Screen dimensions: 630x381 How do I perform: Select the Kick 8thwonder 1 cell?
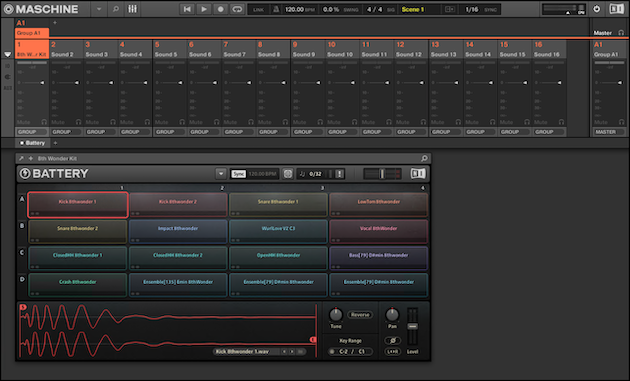click(x=78, y=205)
